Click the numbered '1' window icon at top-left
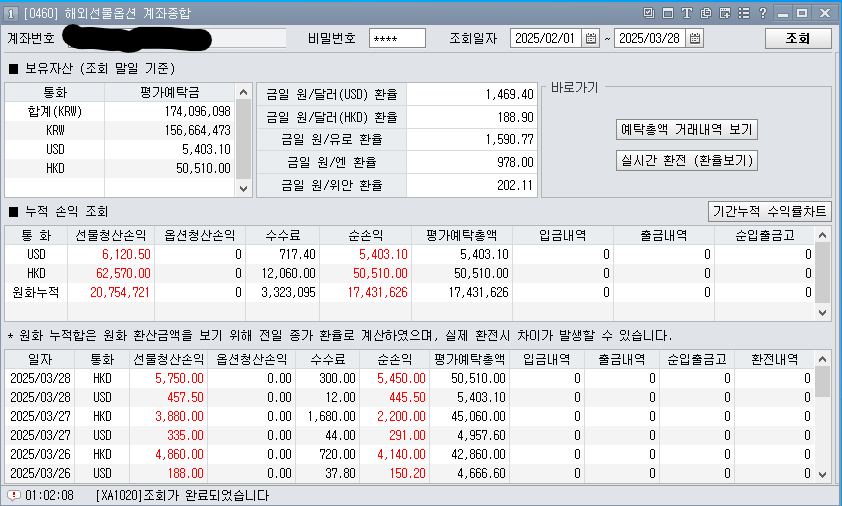 [11, 13]
